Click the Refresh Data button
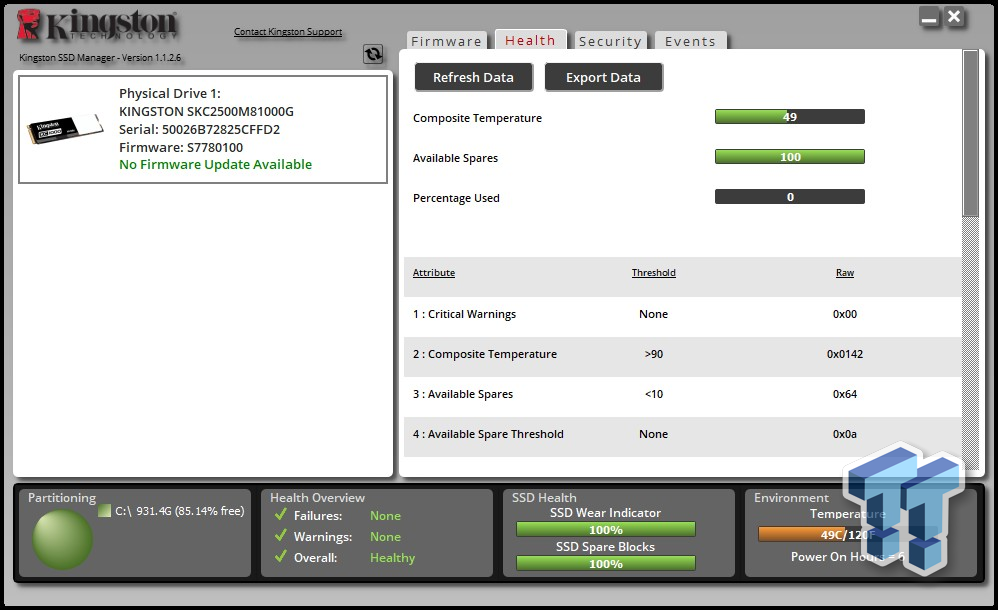This screenshot has width=998, height=610. 473,77
